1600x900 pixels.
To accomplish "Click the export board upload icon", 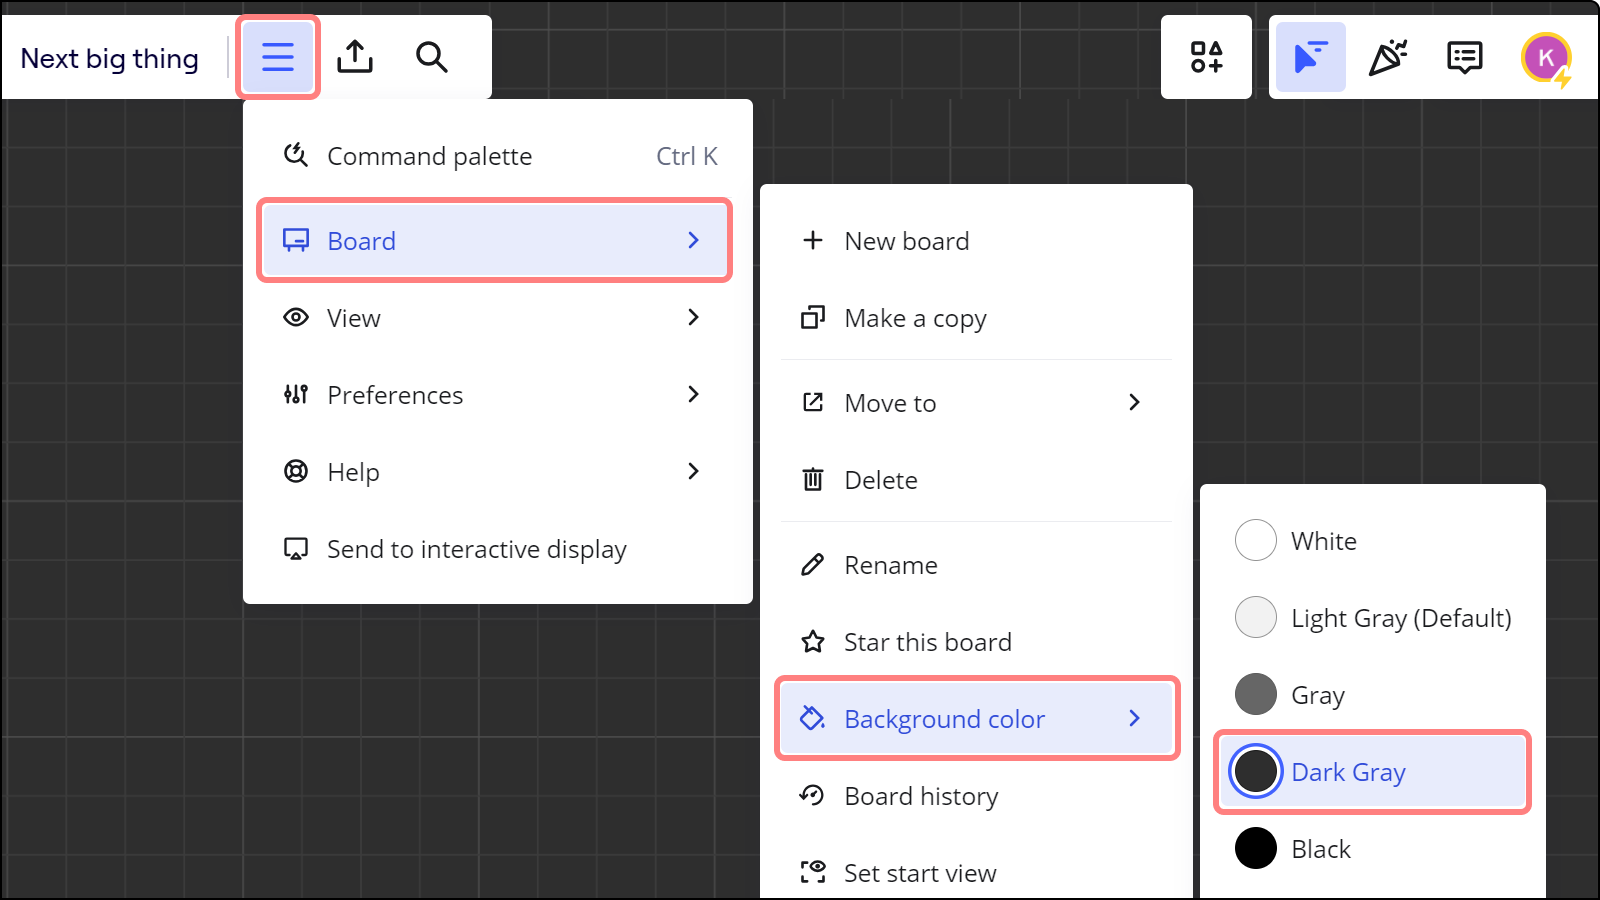I will click(355, 57).
